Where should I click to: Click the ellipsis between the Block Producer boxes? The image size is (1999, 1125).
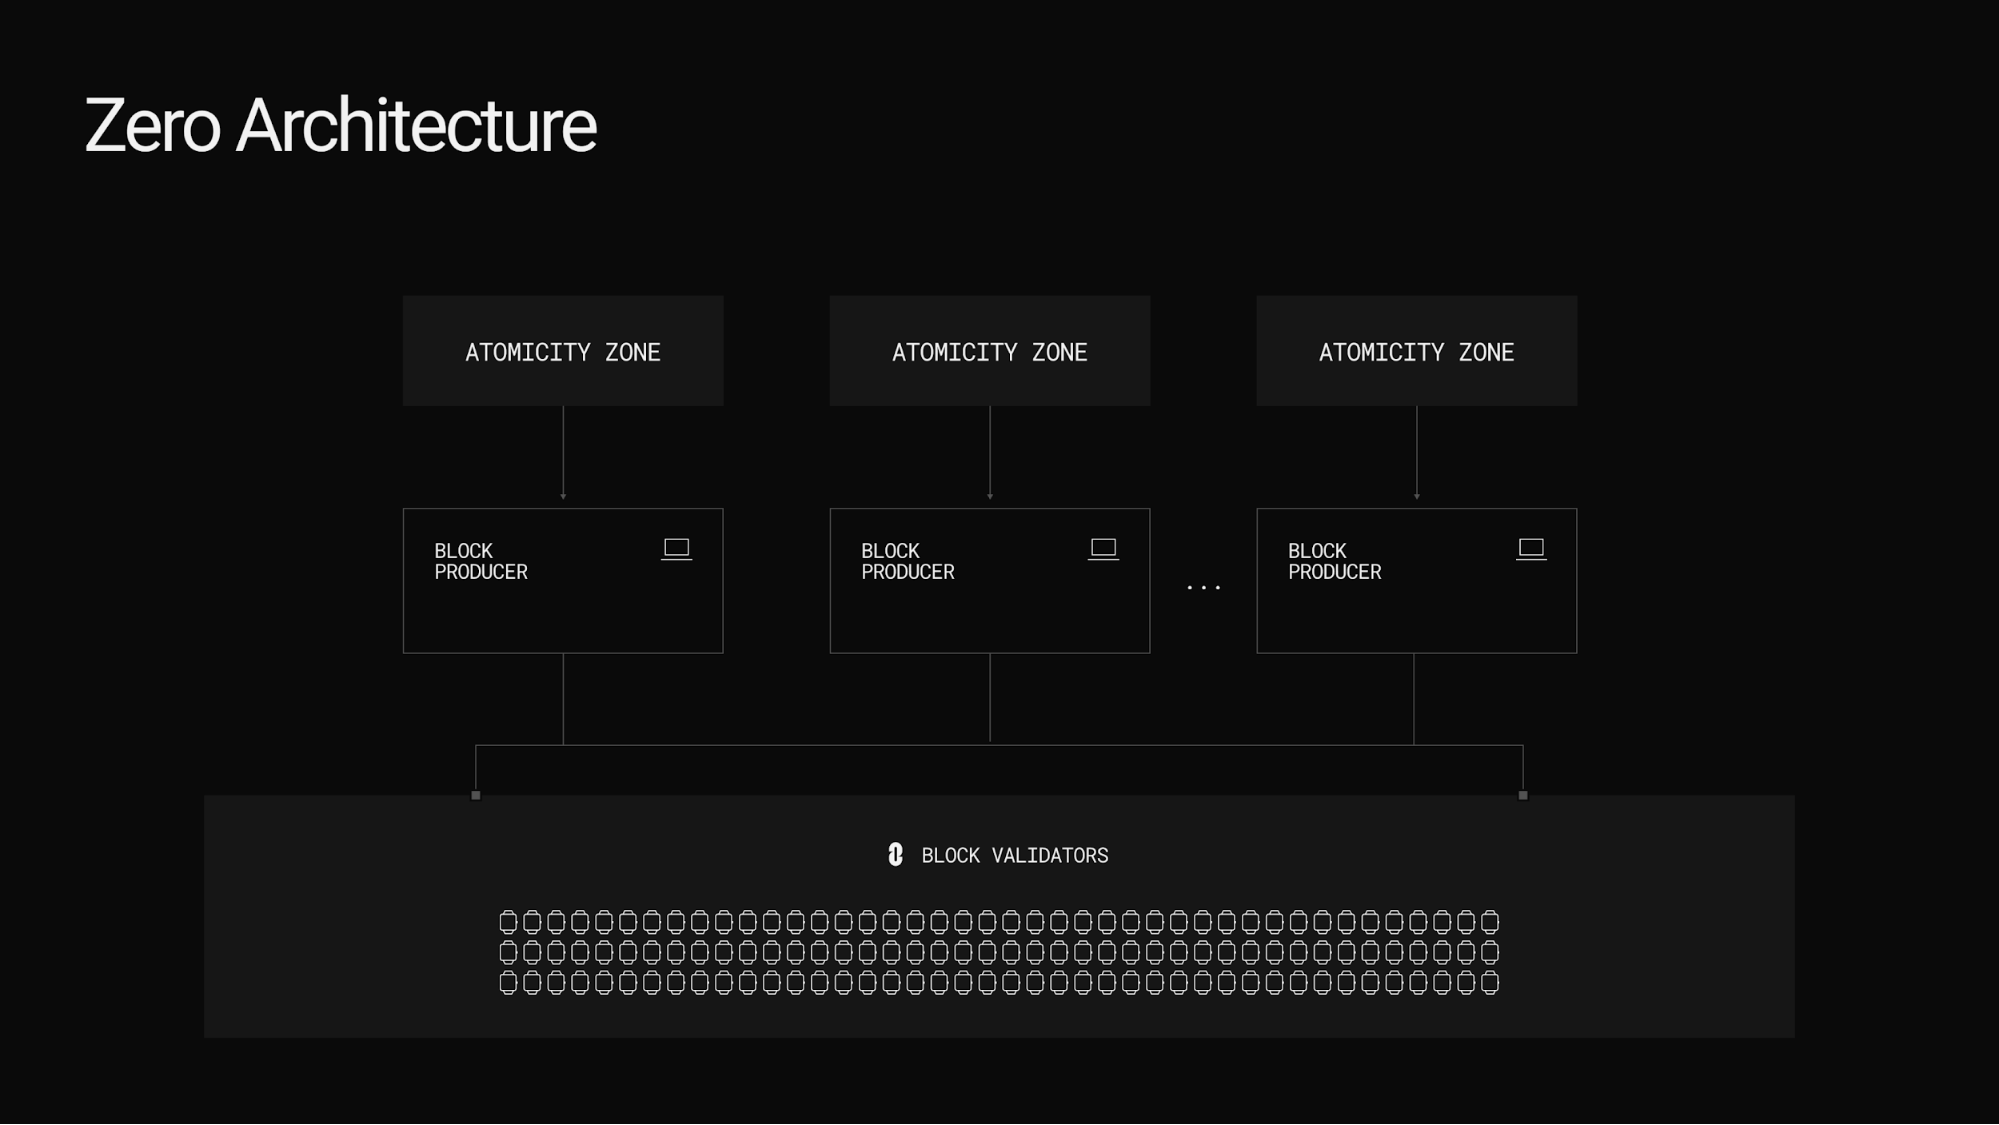coord(1203,587)
